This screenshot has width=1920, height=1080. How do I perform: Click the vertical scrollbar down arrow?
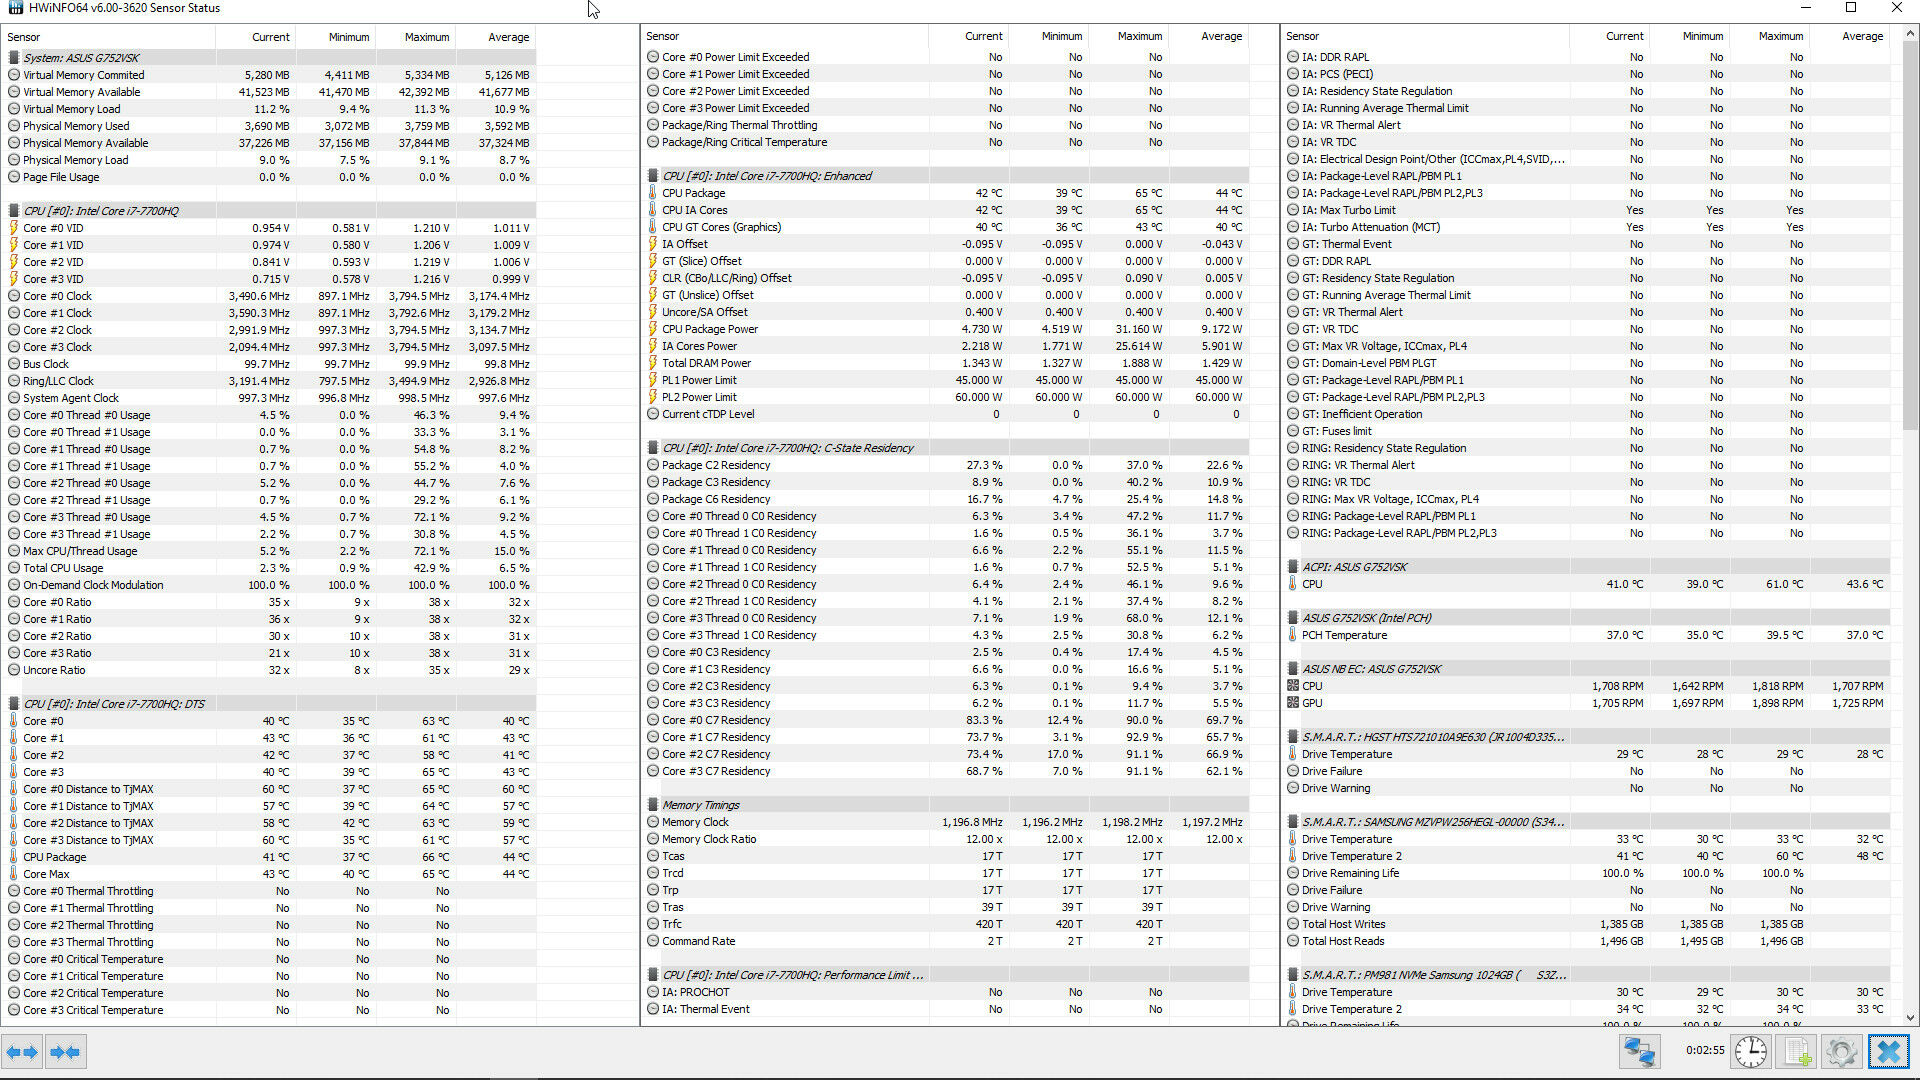[x=1910, y=1018]
